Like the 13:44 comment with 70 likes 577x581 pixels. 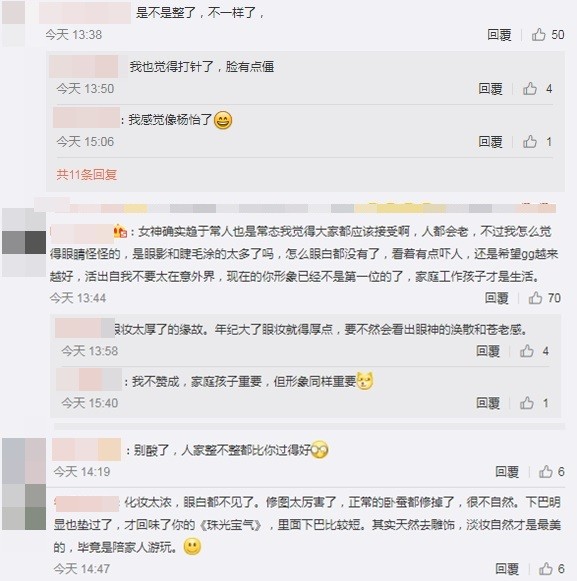(535, 298)
